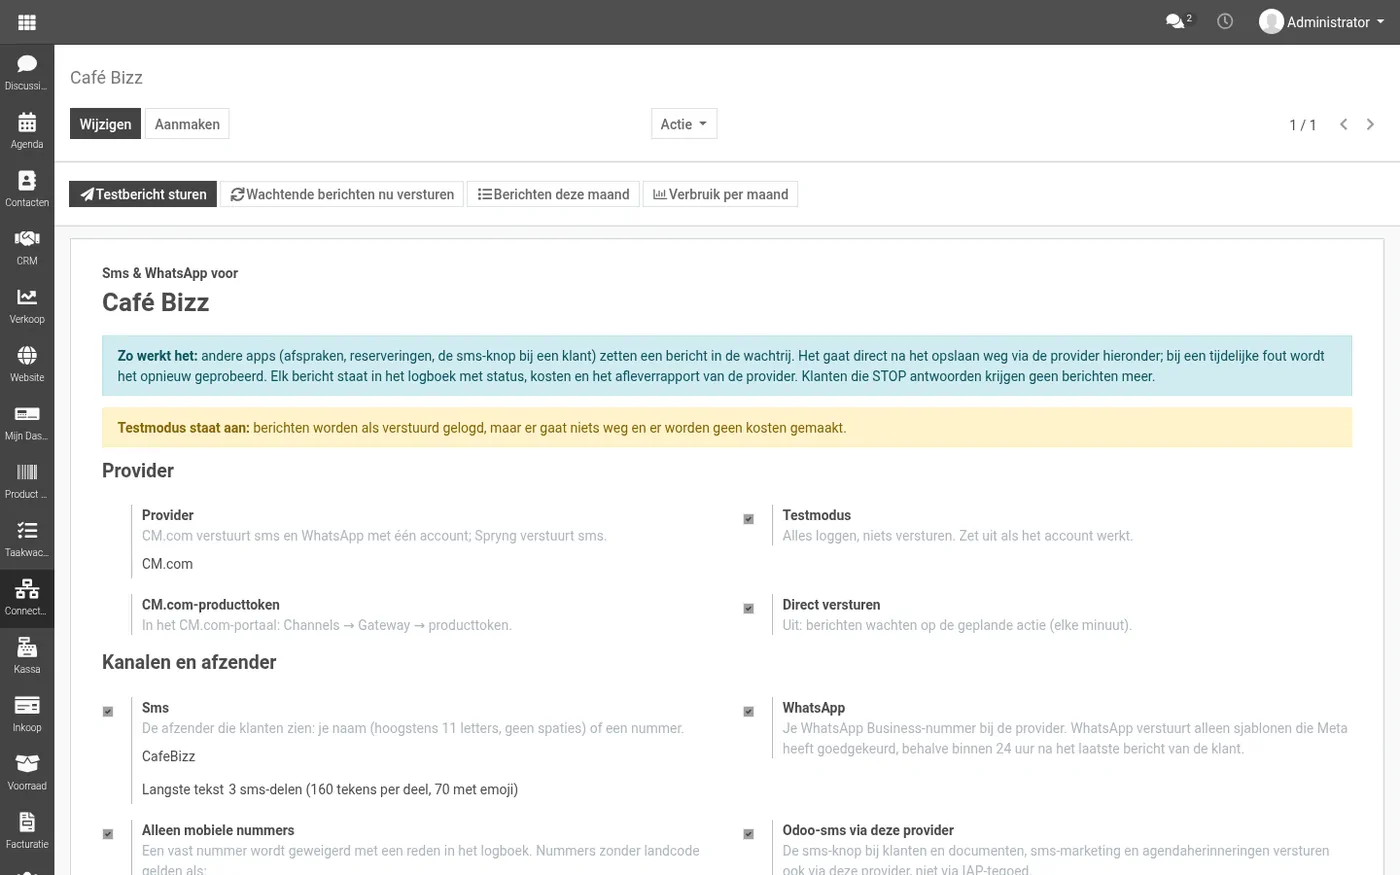Open the Kassa point of sale app

[x=27, y=655]
